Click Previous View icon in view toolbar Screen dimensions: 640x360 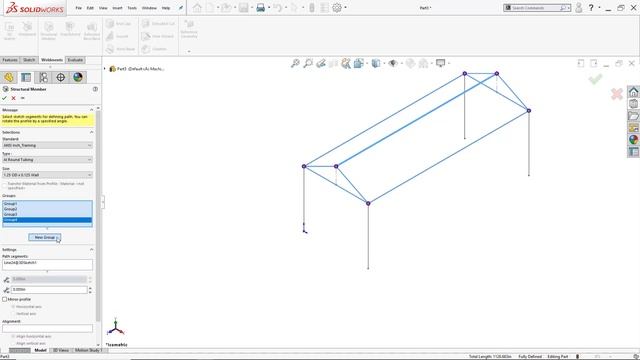(x=321, y=63)
